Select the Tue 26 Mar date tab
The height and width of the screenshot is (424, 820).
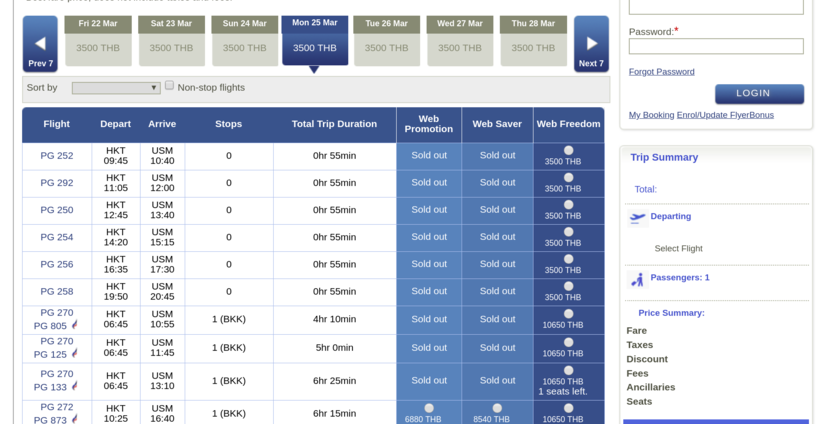(x=386, y=41)
